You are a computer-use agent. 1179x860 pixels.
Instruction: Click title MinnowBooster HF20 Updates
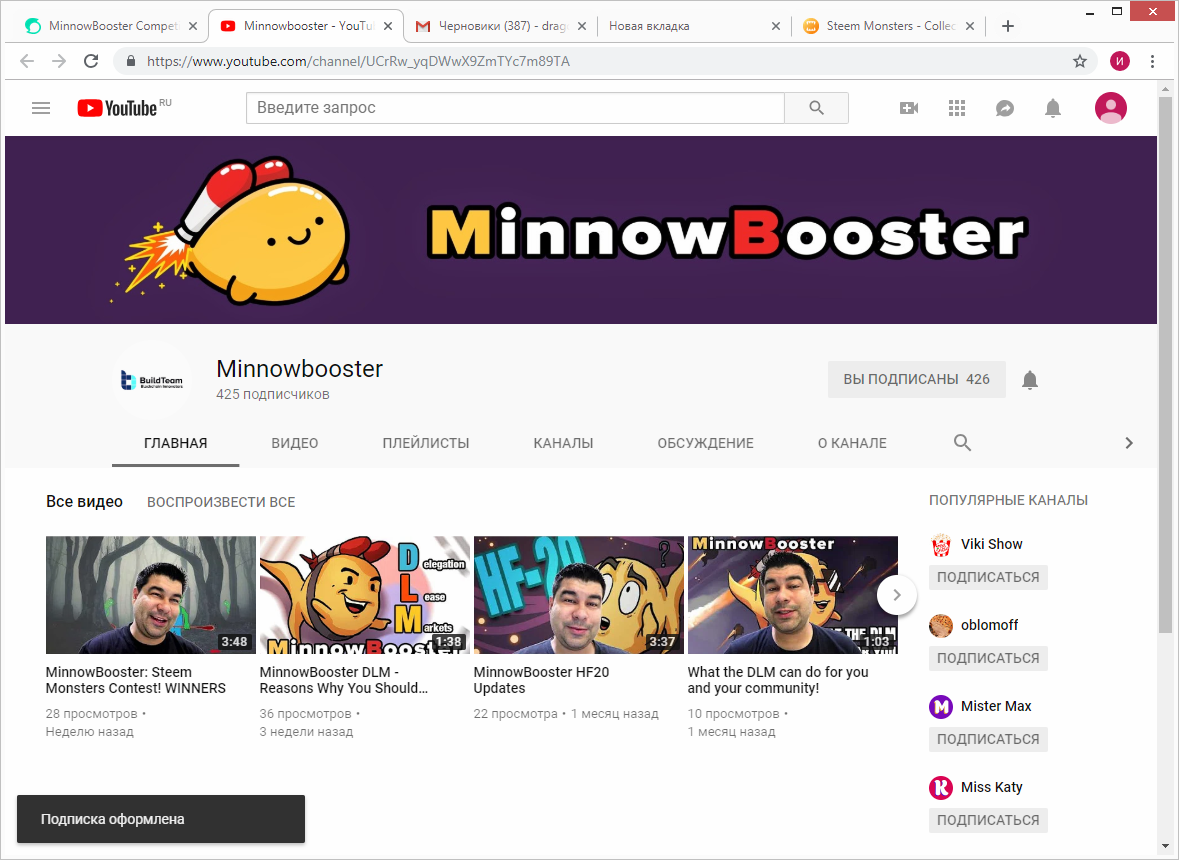click(x=541, y=680)
